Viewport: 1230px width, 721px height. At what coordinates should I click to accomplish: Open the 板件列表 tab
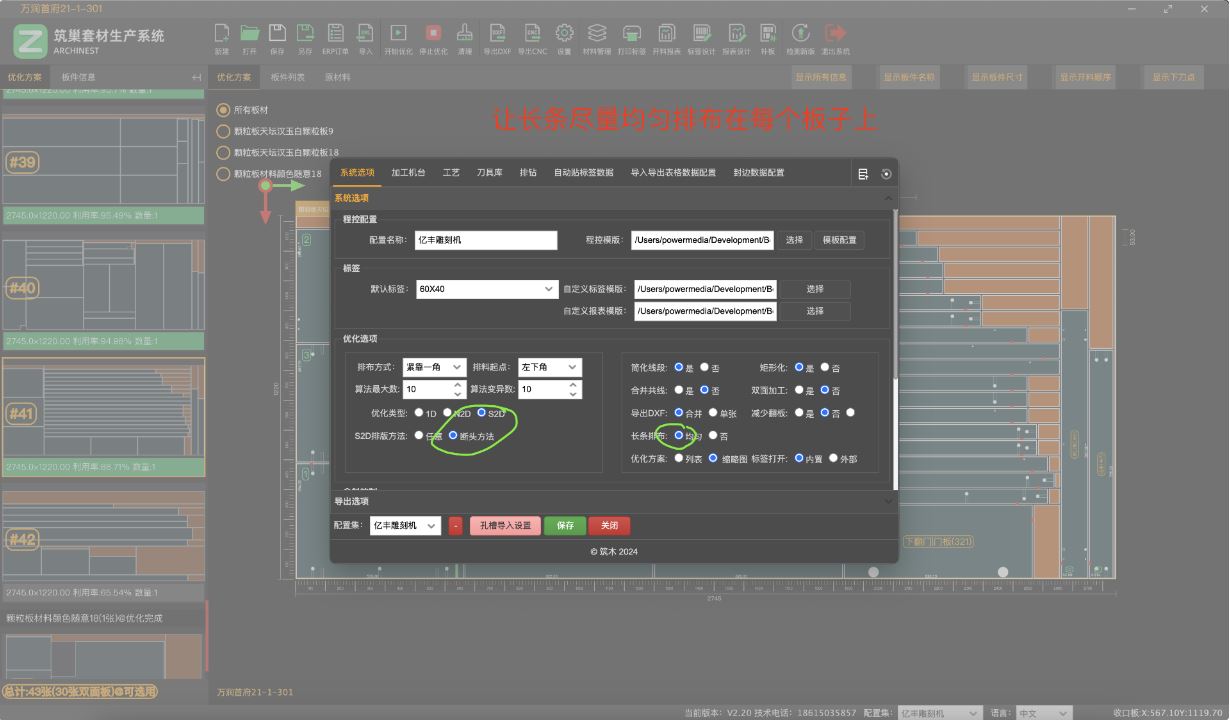(288, 77)
